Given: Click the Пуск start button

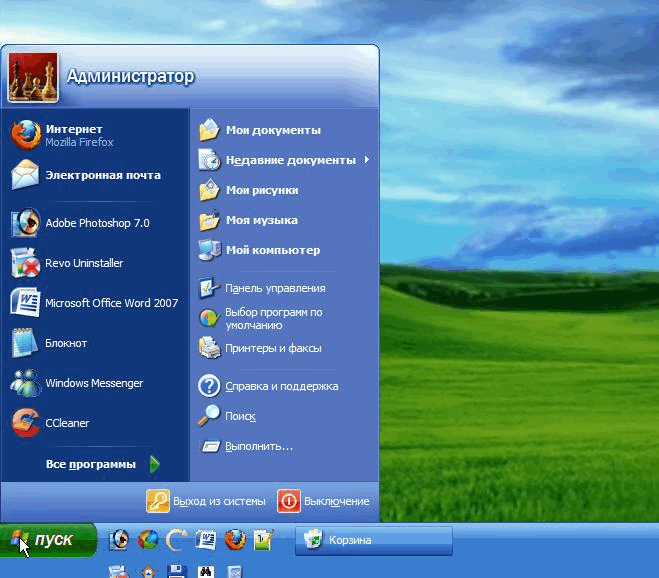Looking at the screenshot, I should pyautogui.click(x=48, y=540).
